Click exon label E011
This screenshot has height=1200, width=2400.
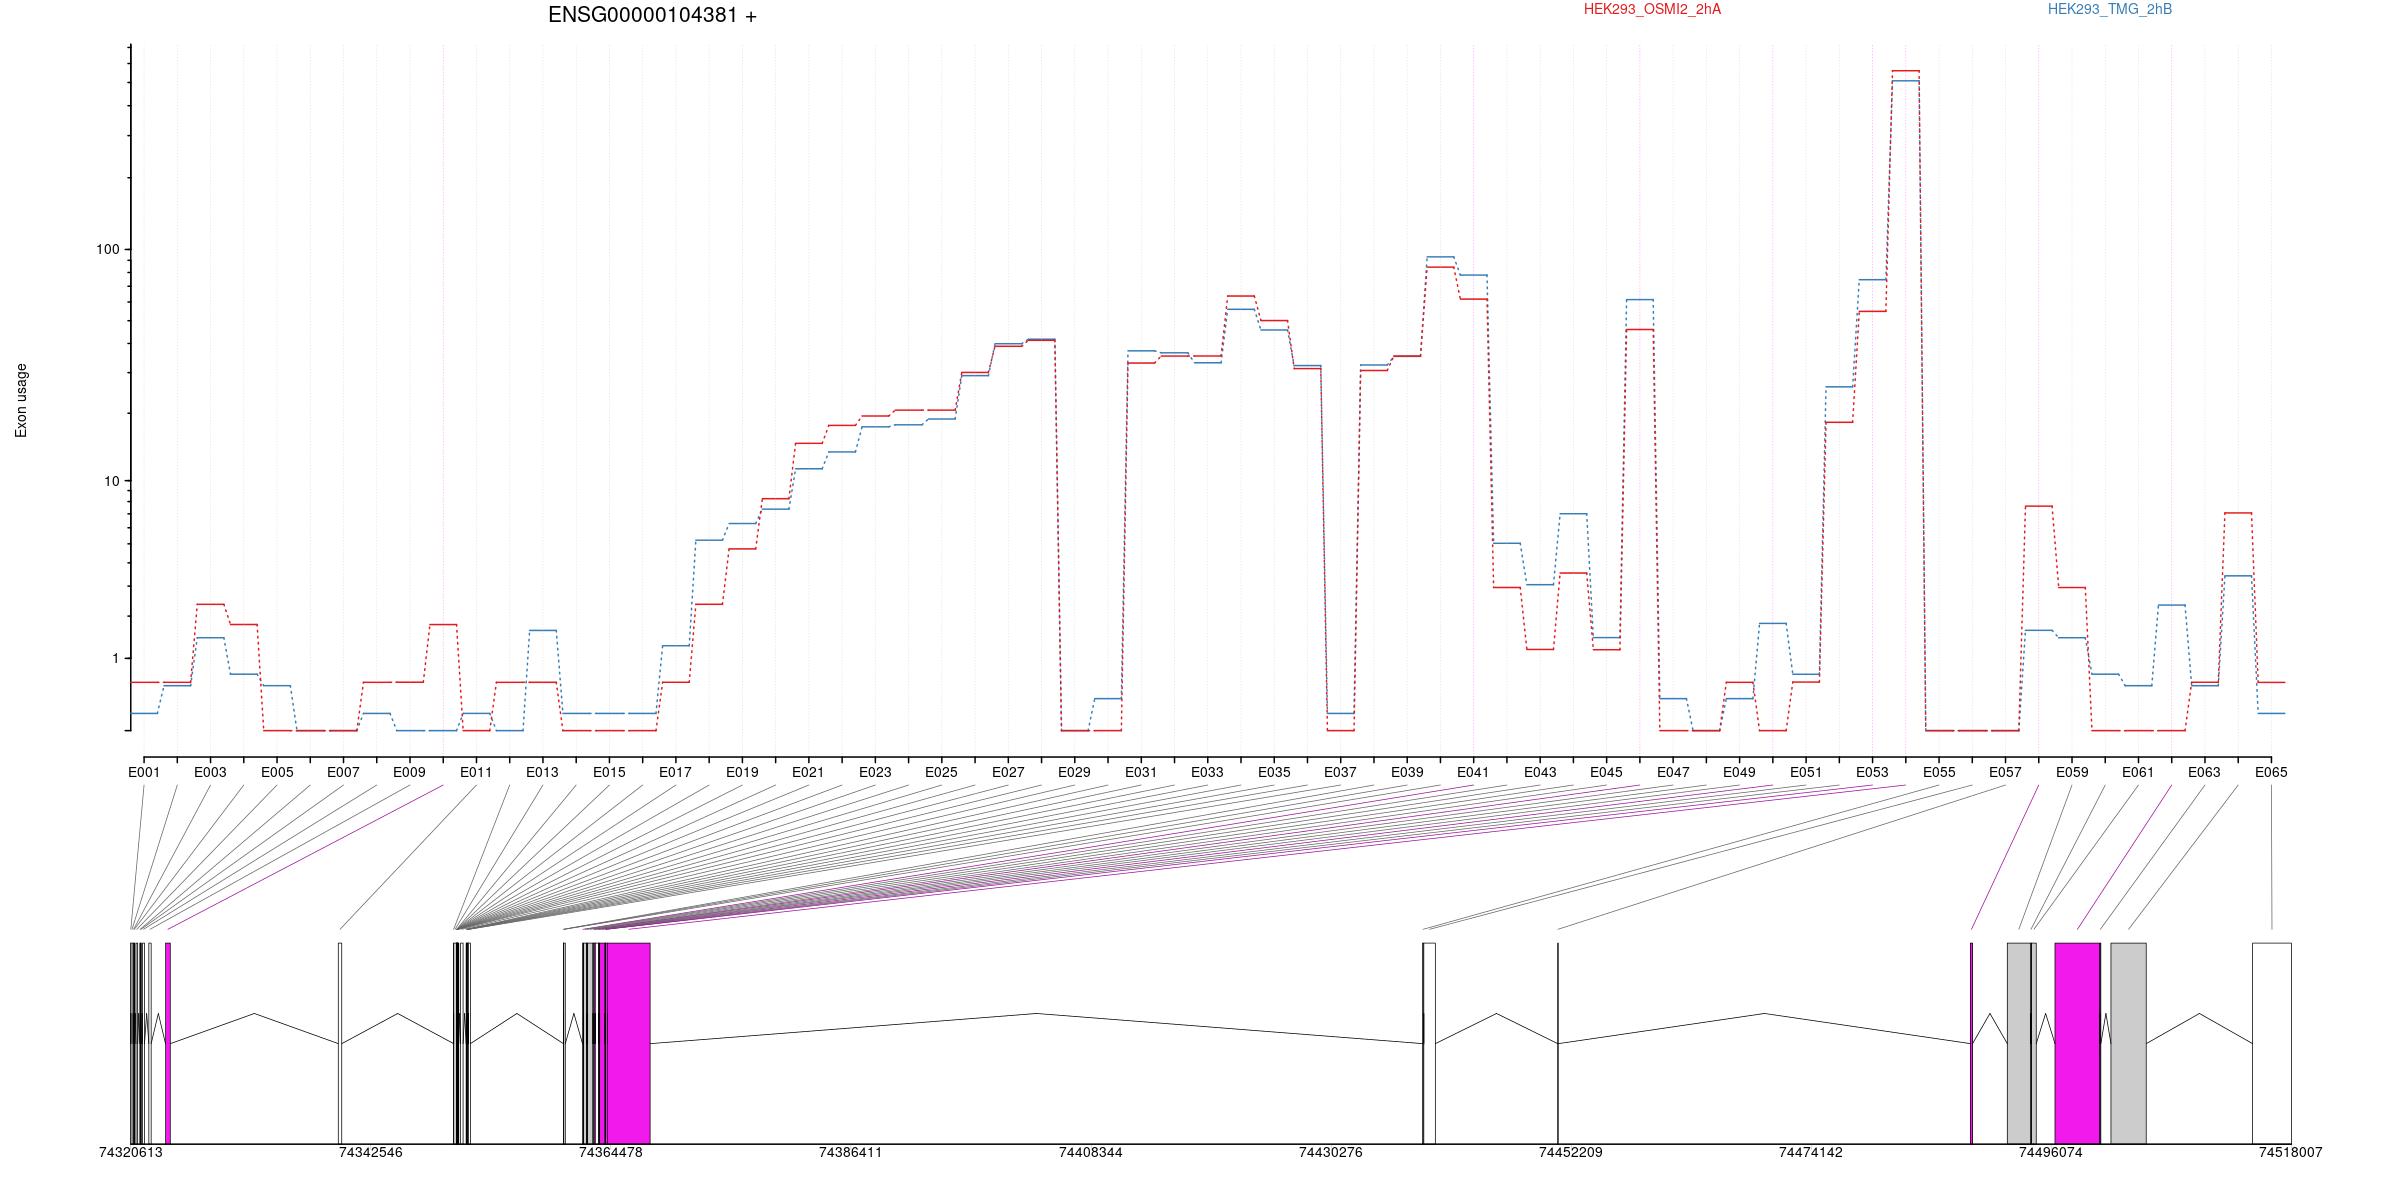[476, 772]
